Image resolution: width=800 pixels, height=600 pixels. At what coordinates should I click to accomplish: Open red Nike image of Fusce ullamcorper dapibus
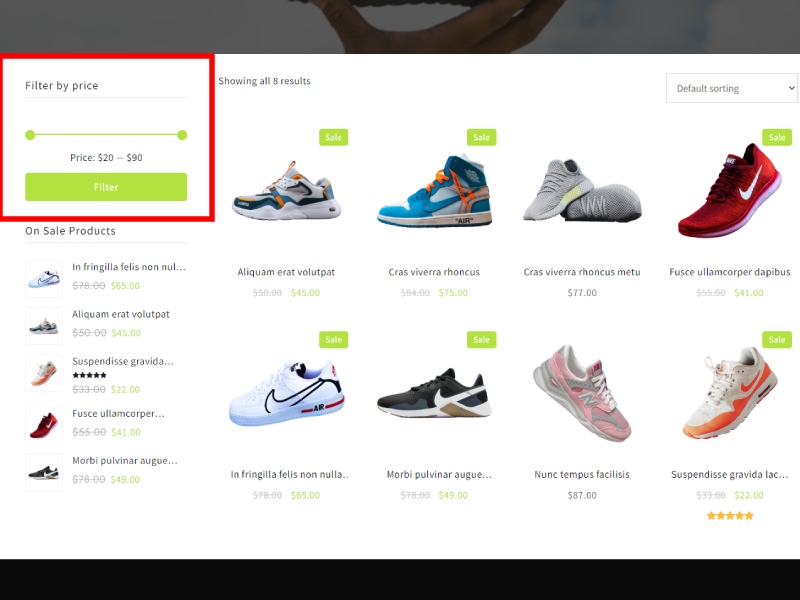[730, 191]
